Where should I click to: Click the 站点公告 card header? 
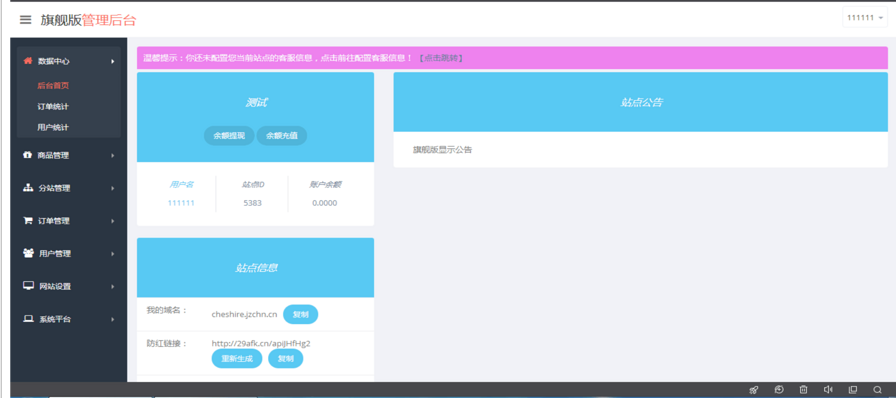641,102
